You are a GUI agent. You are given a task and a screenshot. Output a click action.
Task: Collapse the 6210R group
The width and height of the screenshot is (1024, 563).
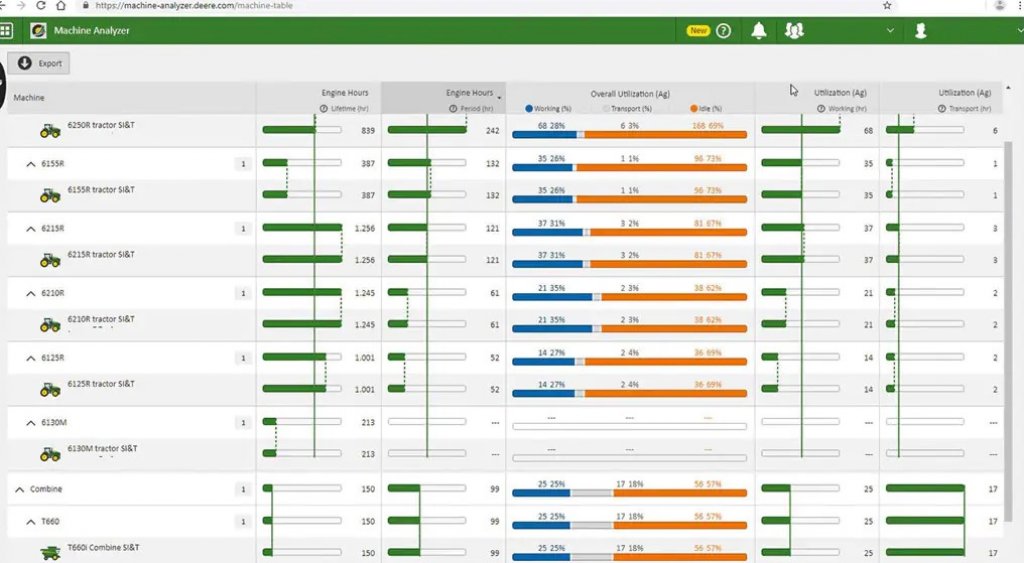[30, 293]
